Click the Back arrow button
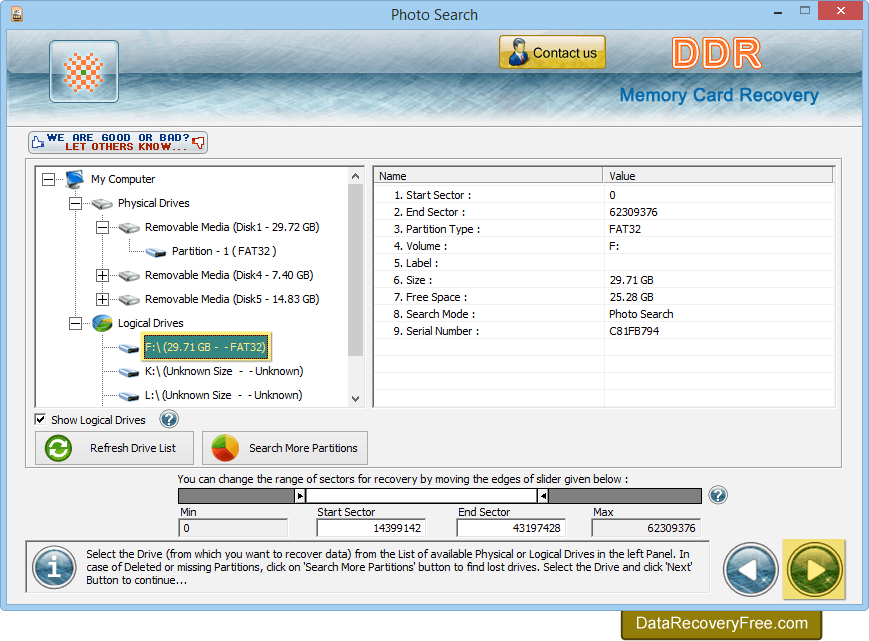The image size is (869, 641). tap(750, 570)
